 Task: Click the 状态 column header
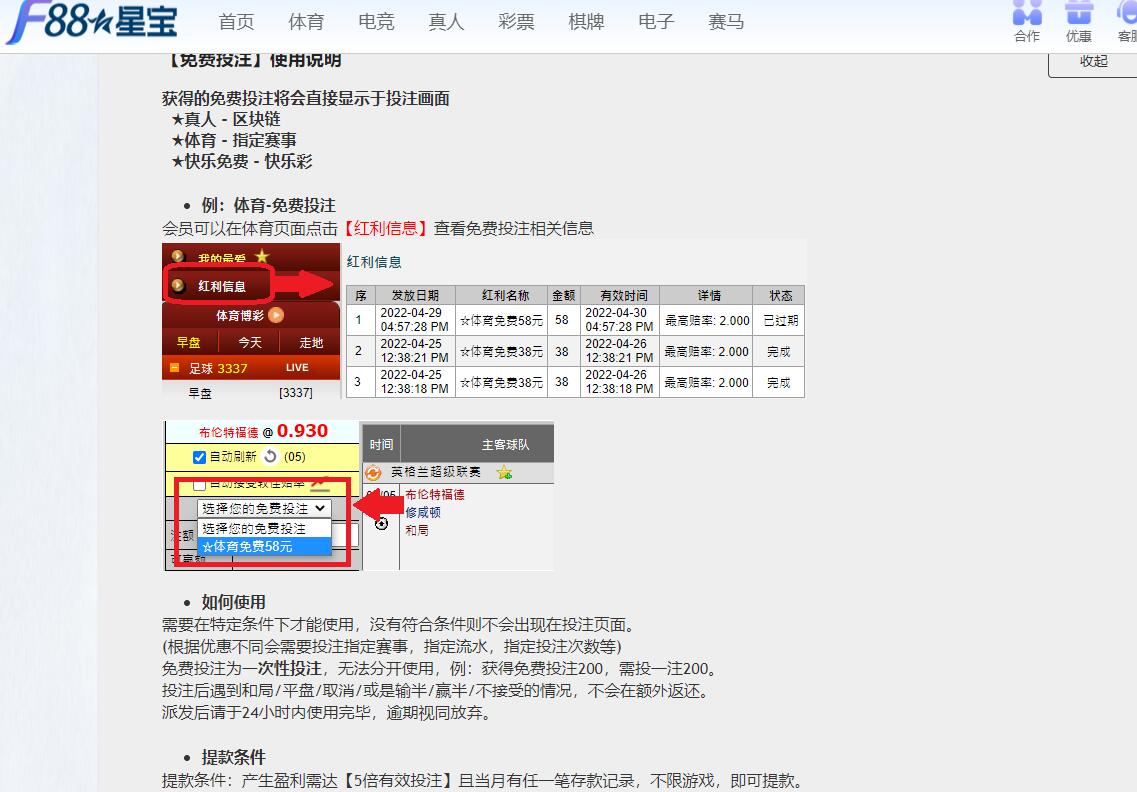point(781,295)
